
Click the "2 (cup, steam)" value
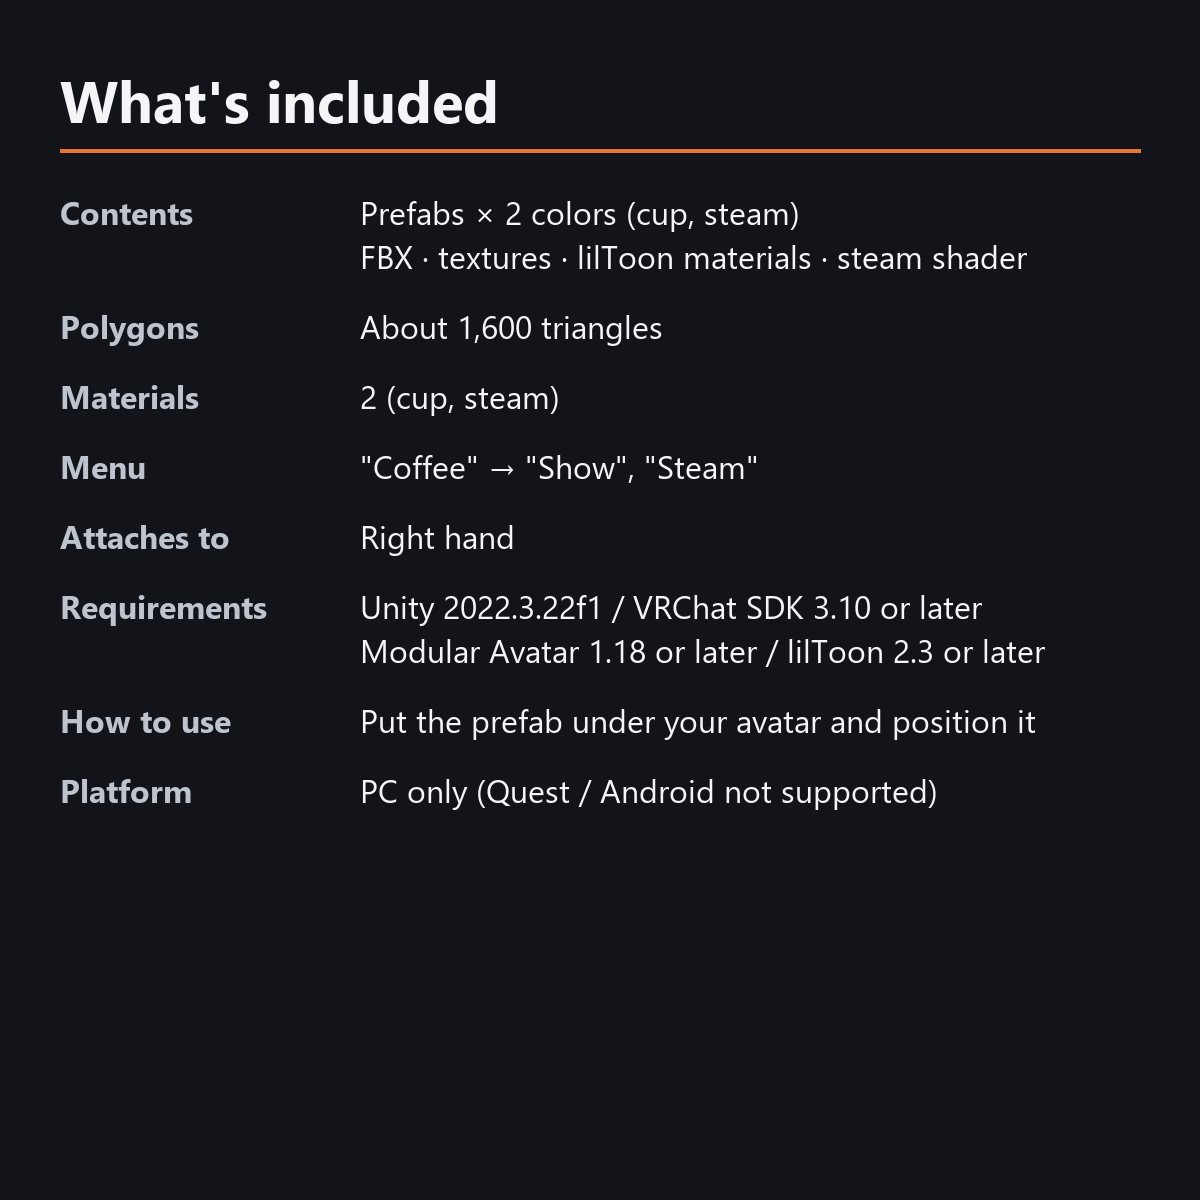click(x=460, y=399)
